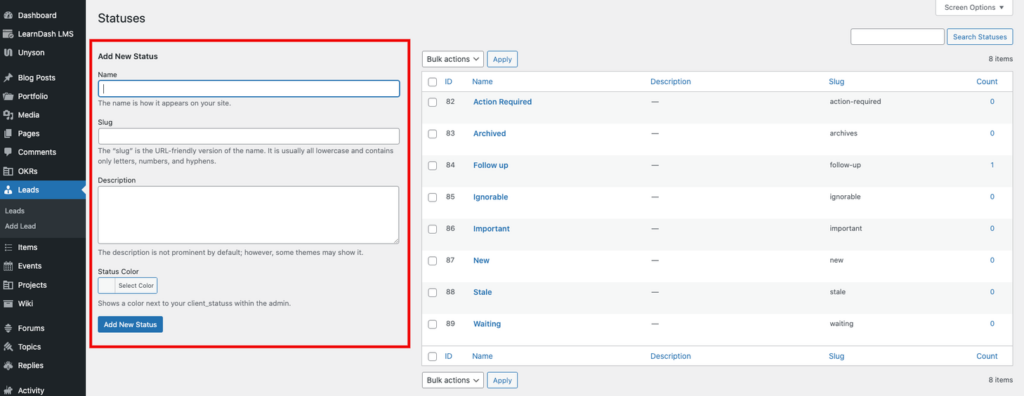Tick the Important row checkbox
The height and width of the screenshot is (396, 1024).
click(432, 229)
